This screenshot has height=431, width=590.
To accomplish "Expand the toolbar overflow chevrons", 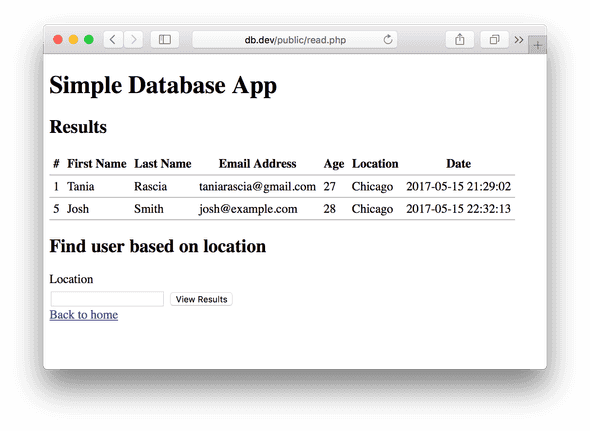I will tap(519, 40).
